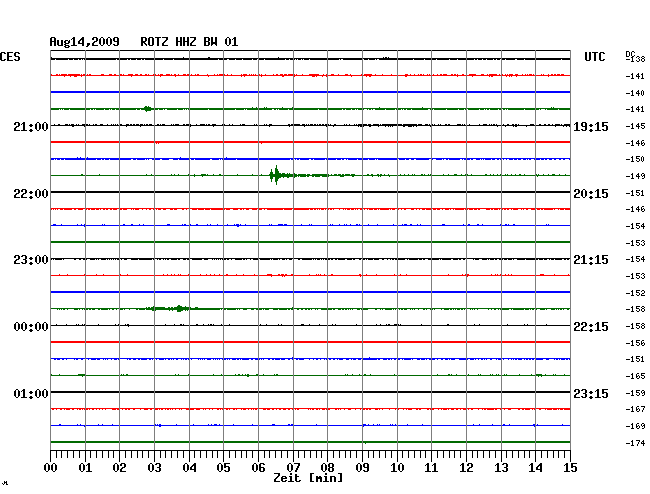
Task: Select the 22:00 local time label
Action: coord(31,194)
